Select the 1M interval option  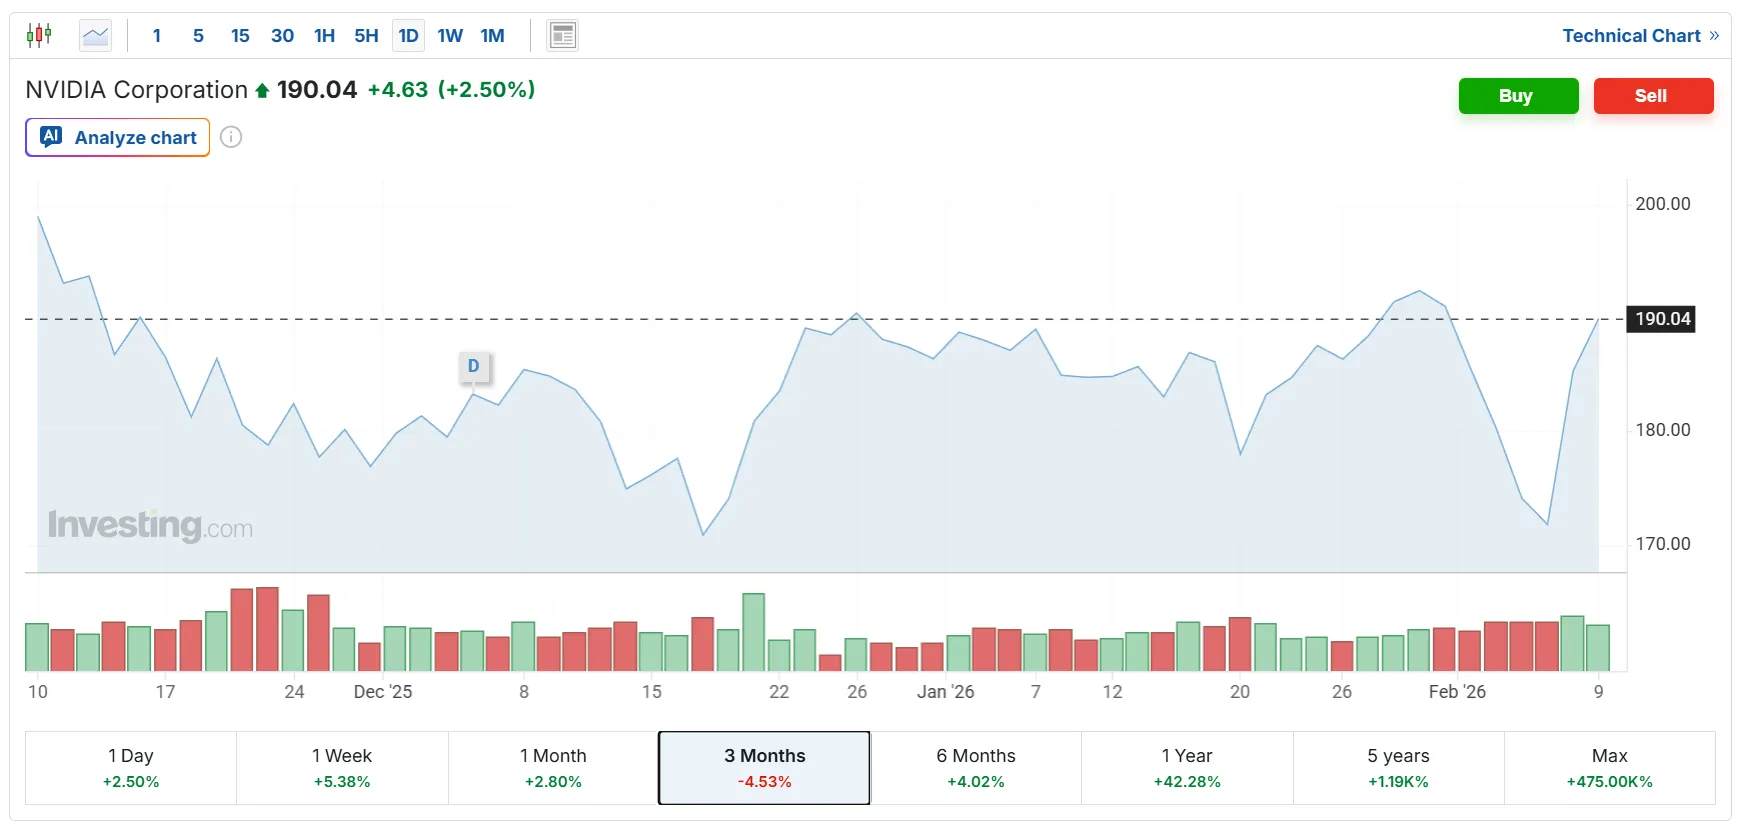click(492, 36)
